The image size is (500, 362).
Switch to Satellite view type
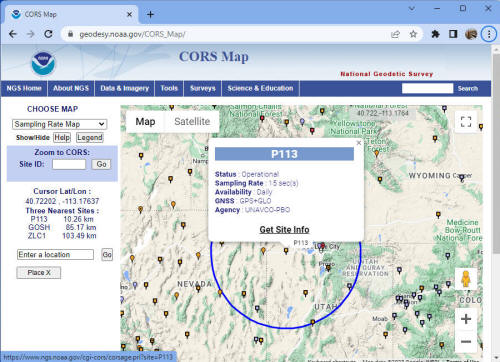(x=192, y=122)
